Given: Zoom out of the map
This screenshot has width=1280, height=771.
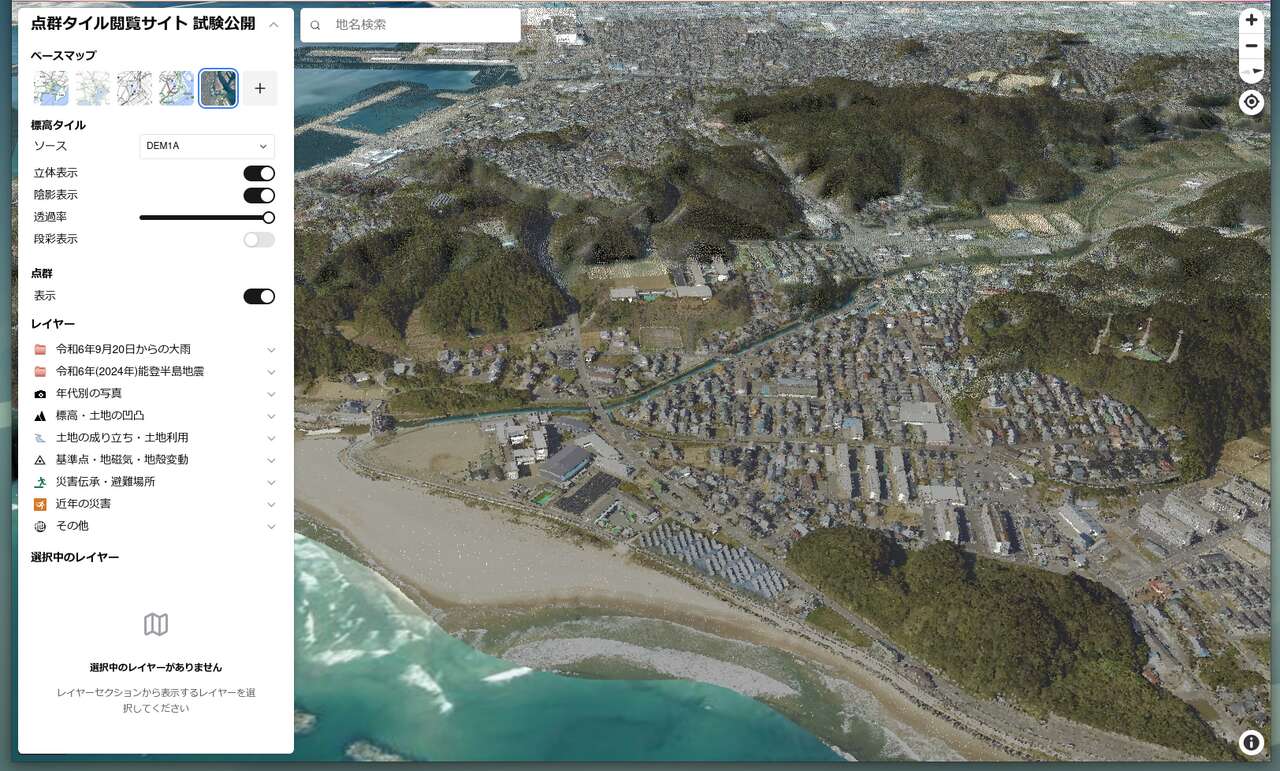Looking at the screenshot, I should (1251, 46).
